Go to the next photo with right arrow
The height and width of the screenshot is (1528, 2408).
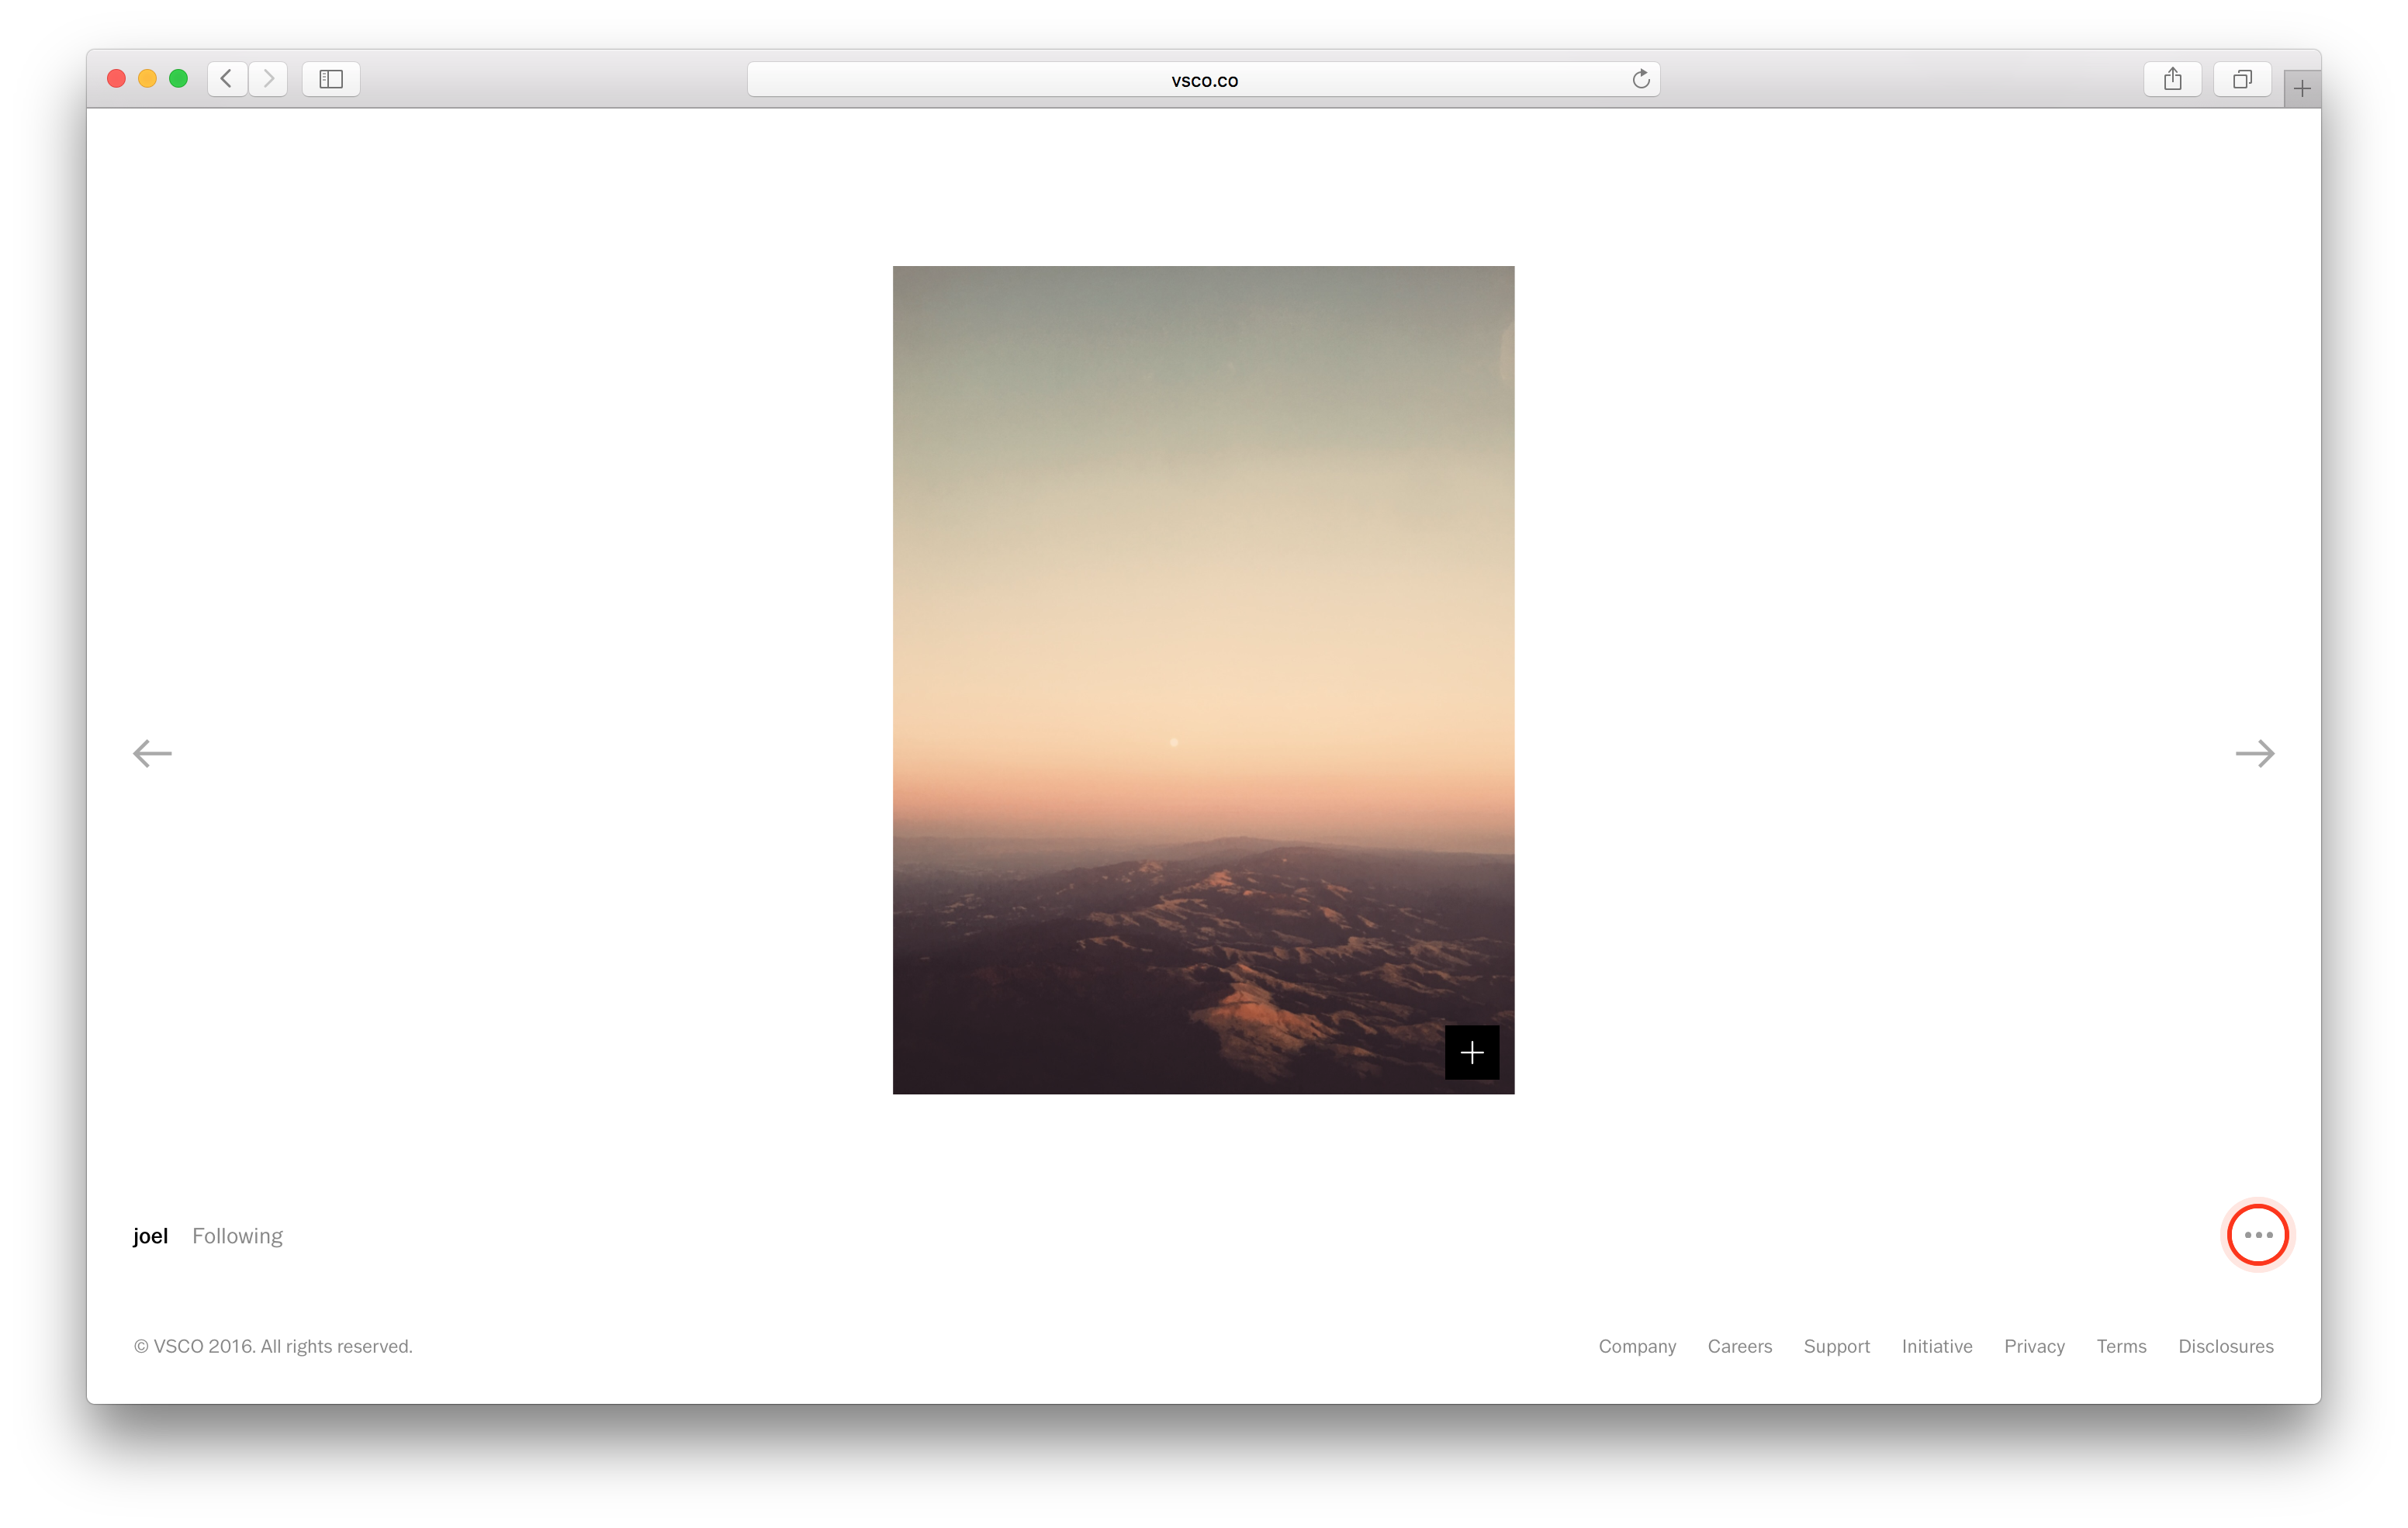(x=2254, y=753)
